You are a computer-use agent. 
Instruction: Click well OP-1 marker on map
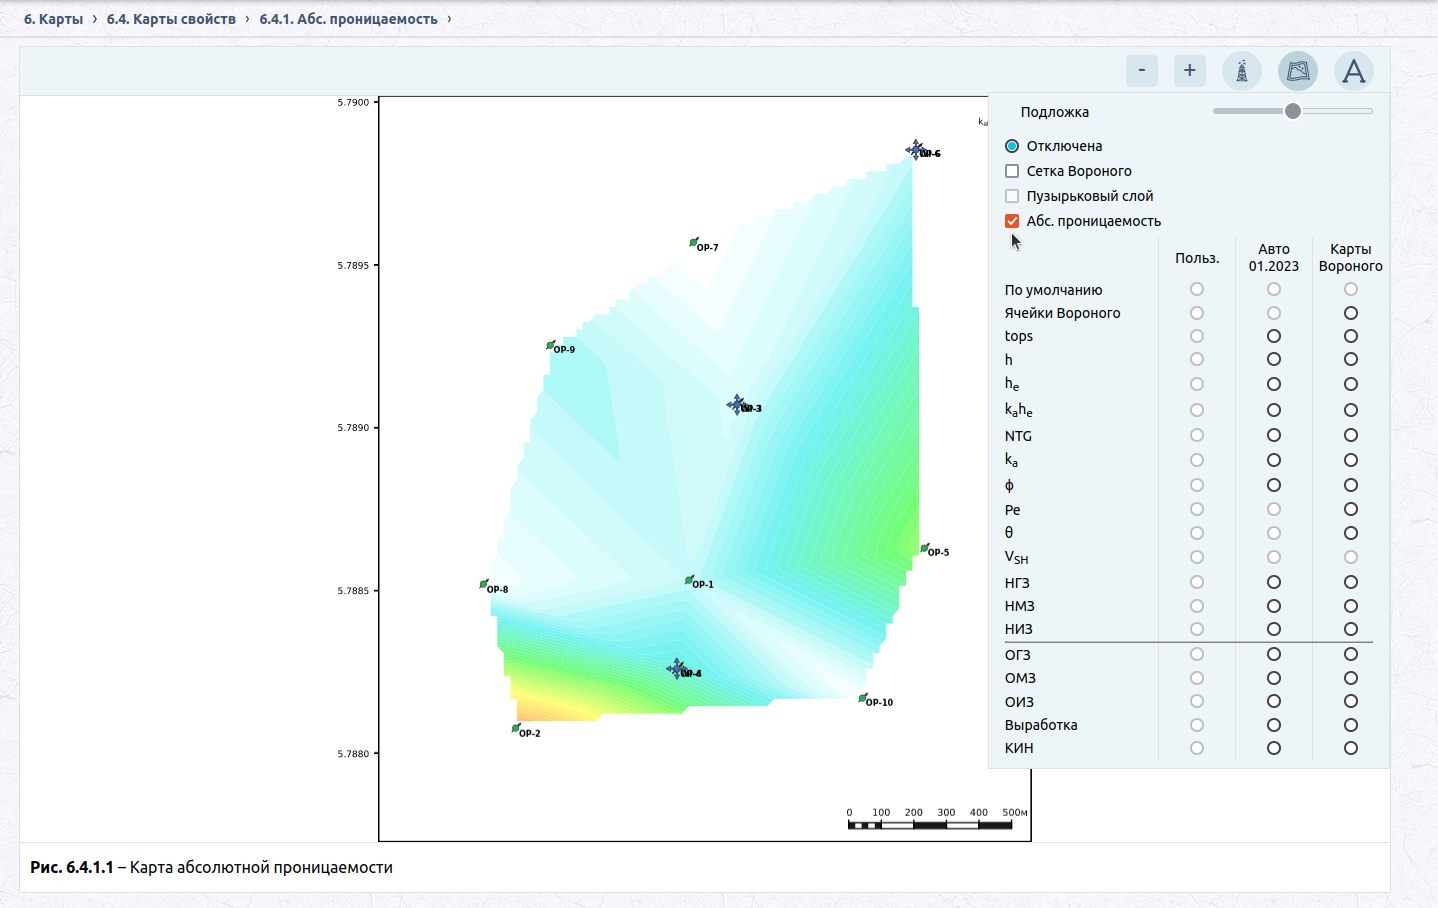point(688,581)
